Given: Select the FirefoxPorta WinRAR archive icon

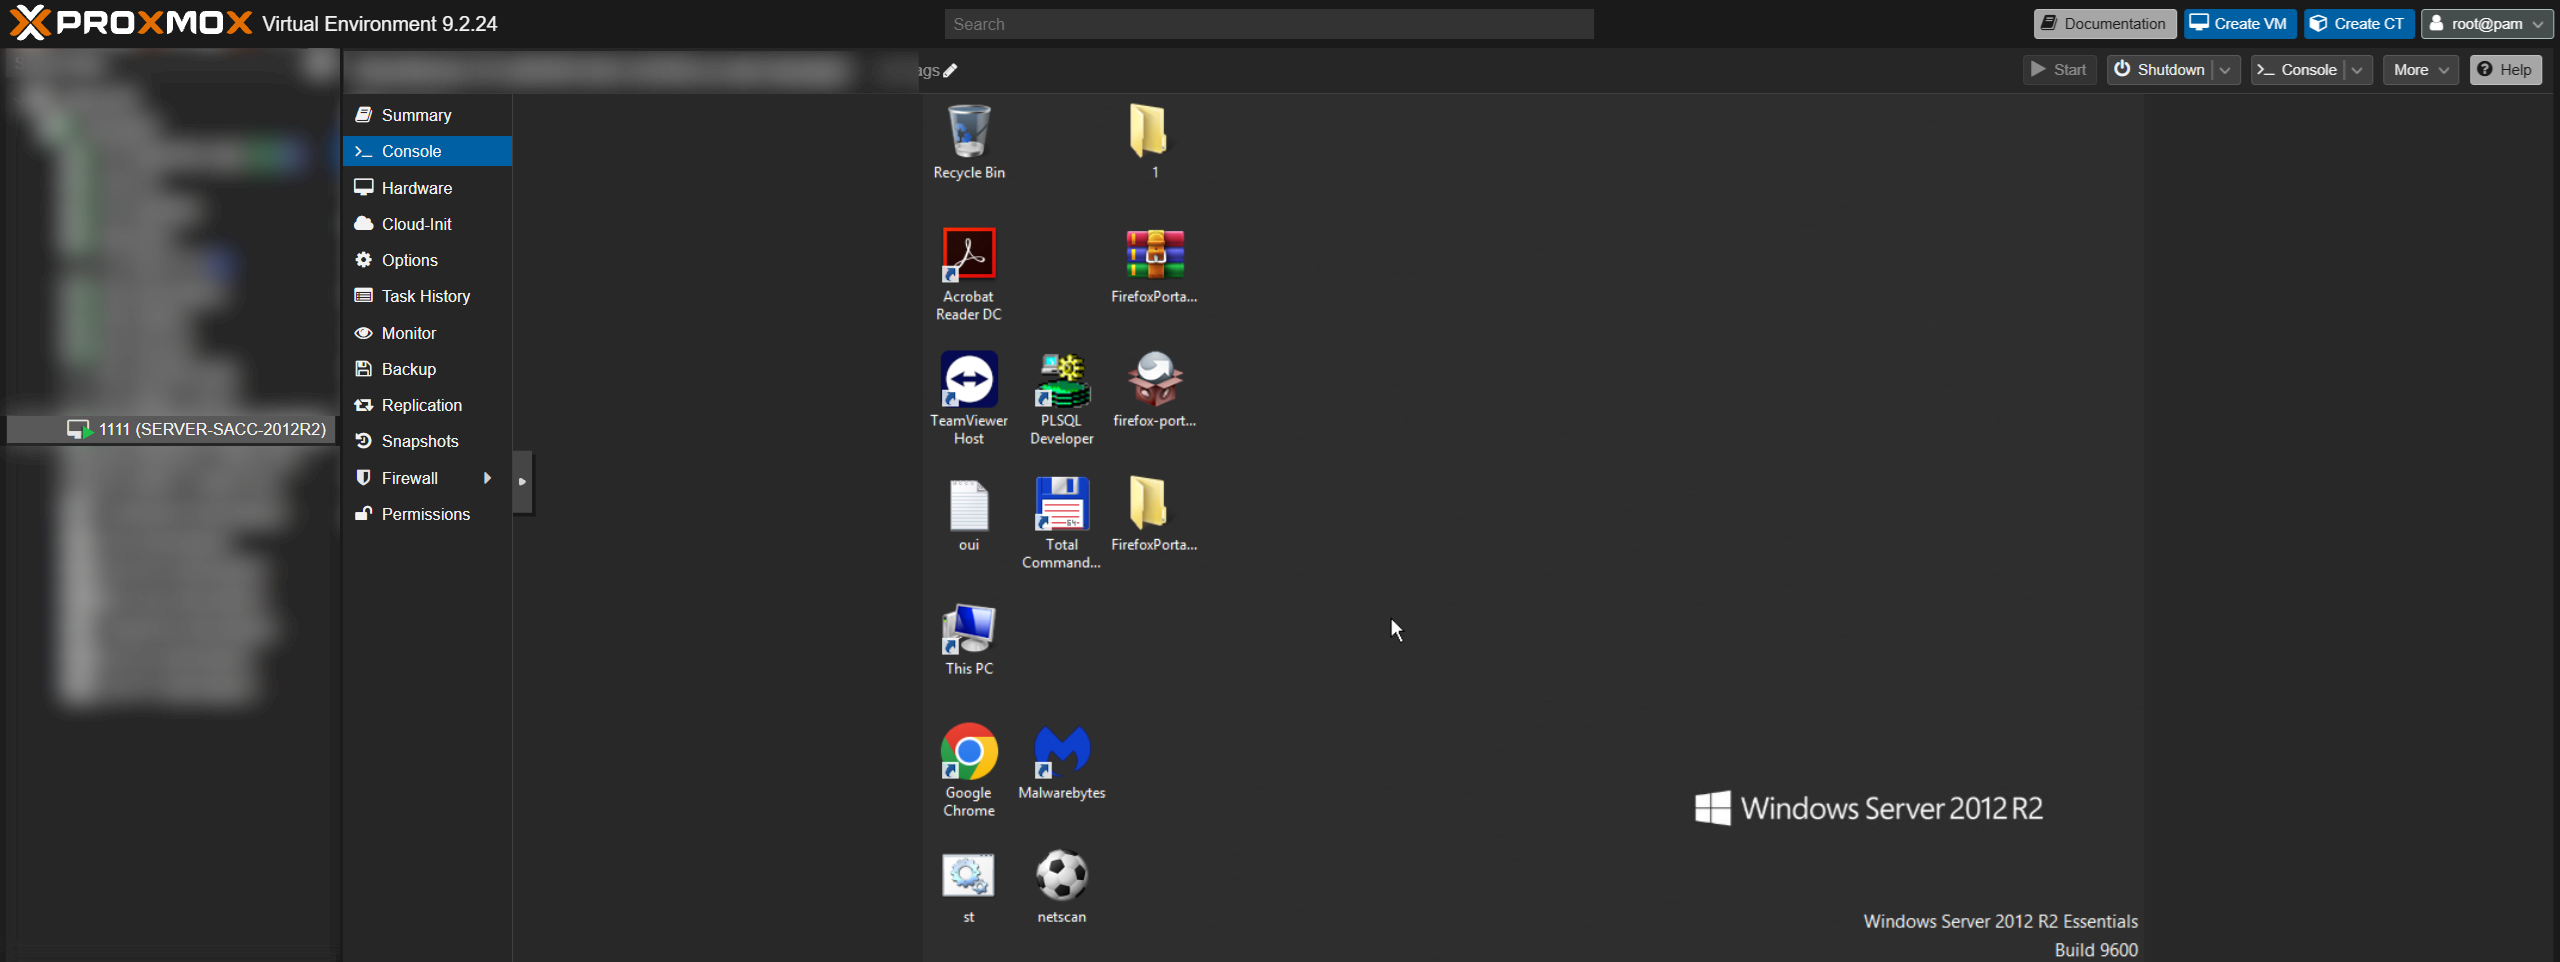Looking at the screenshot, I should click(x=1154, y=266).
